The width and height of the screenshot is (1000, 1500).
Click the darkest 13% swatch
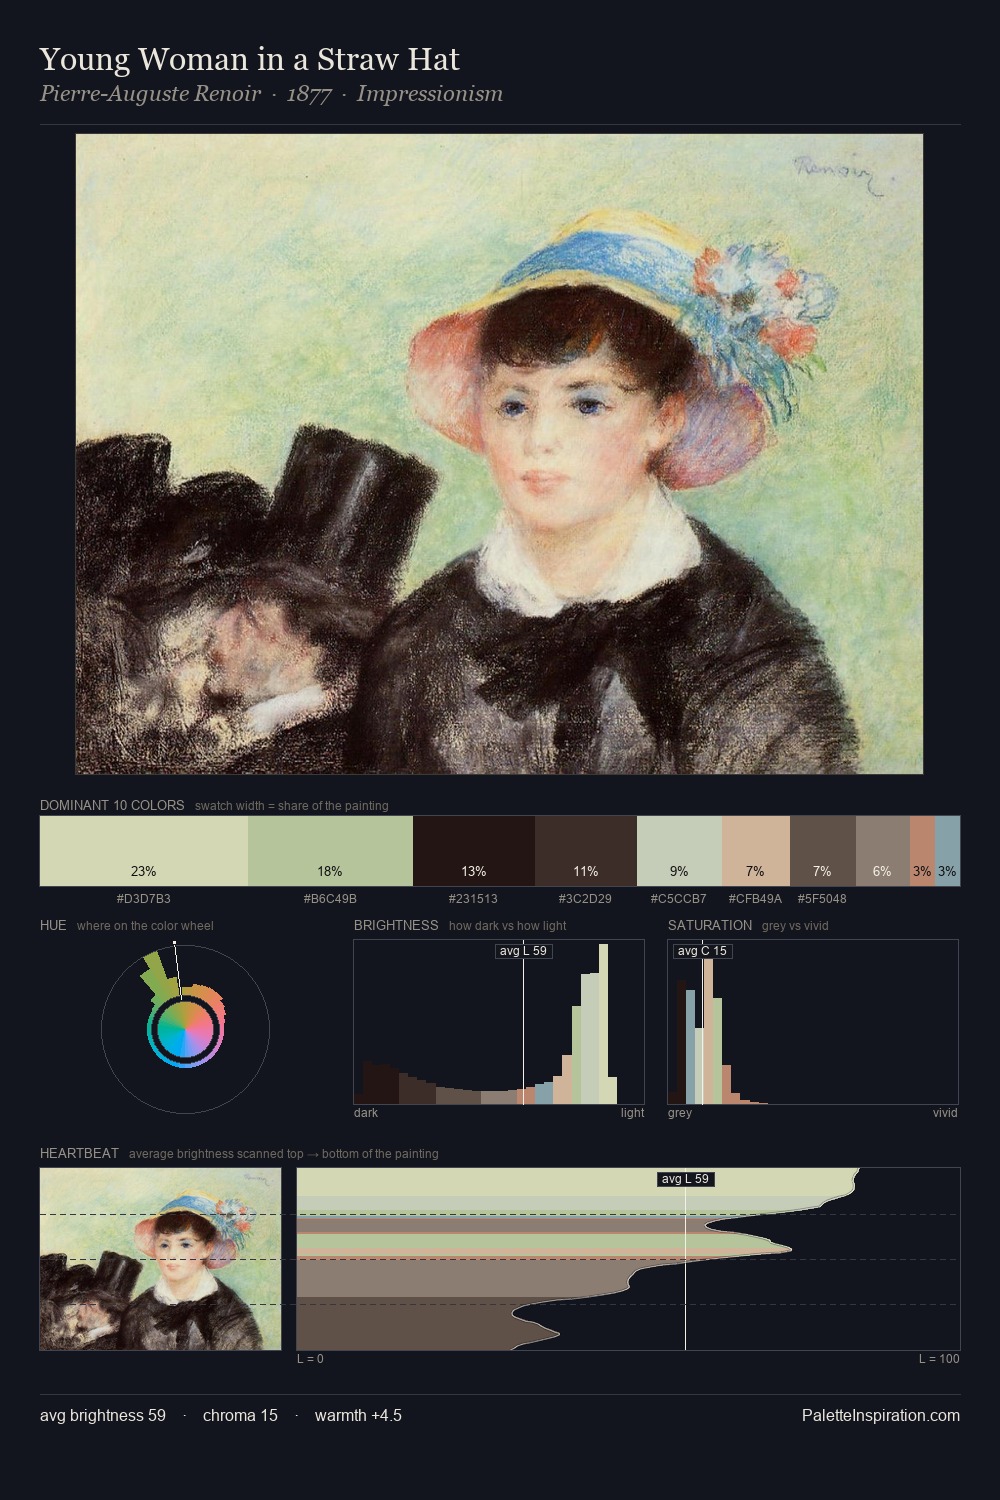coord(474,851)
